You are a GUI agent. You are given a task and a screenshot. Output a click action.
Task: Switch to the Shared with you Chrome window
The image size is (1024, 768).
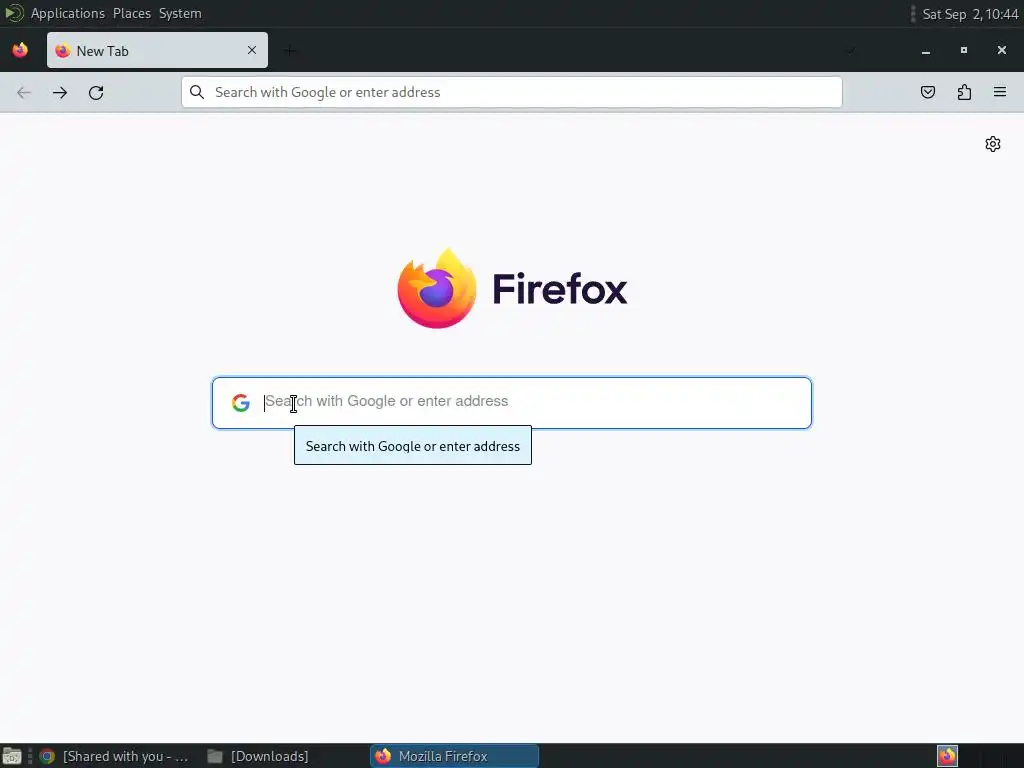[x=114, y=756]
